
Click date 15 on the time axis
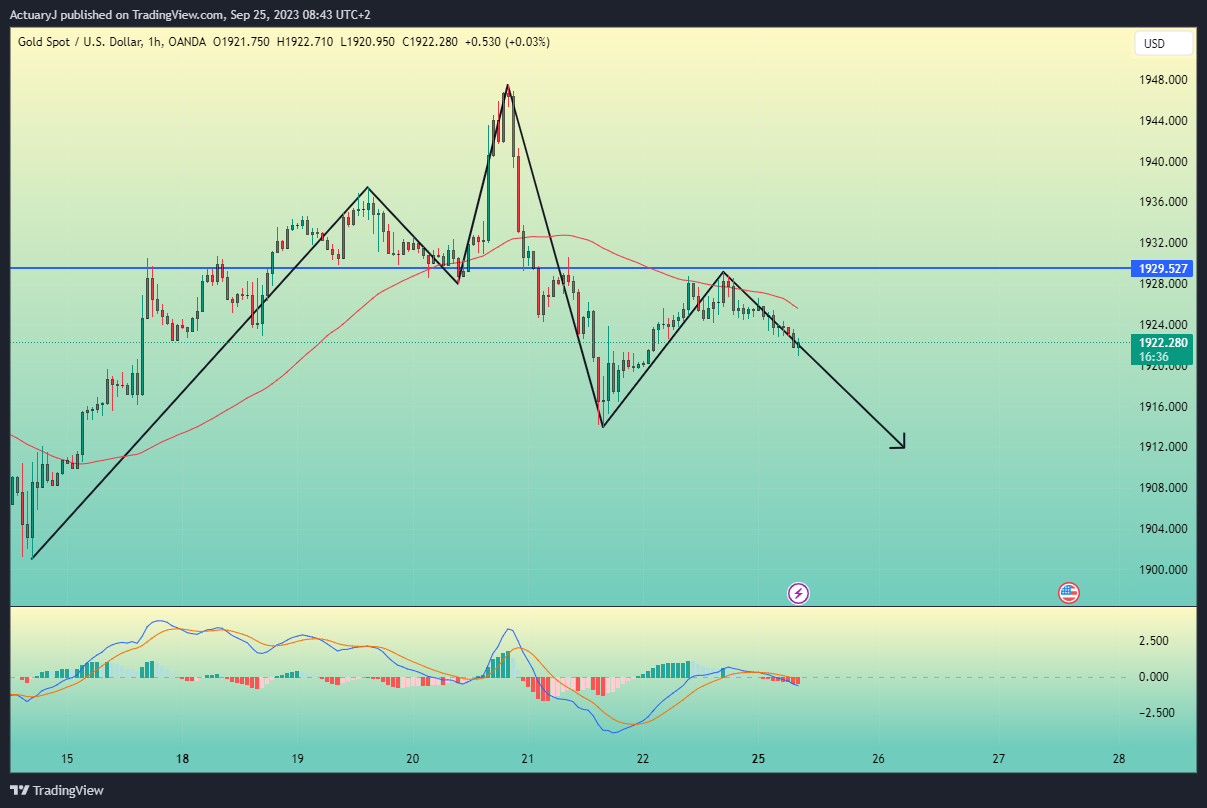click(x=67, y=759)
